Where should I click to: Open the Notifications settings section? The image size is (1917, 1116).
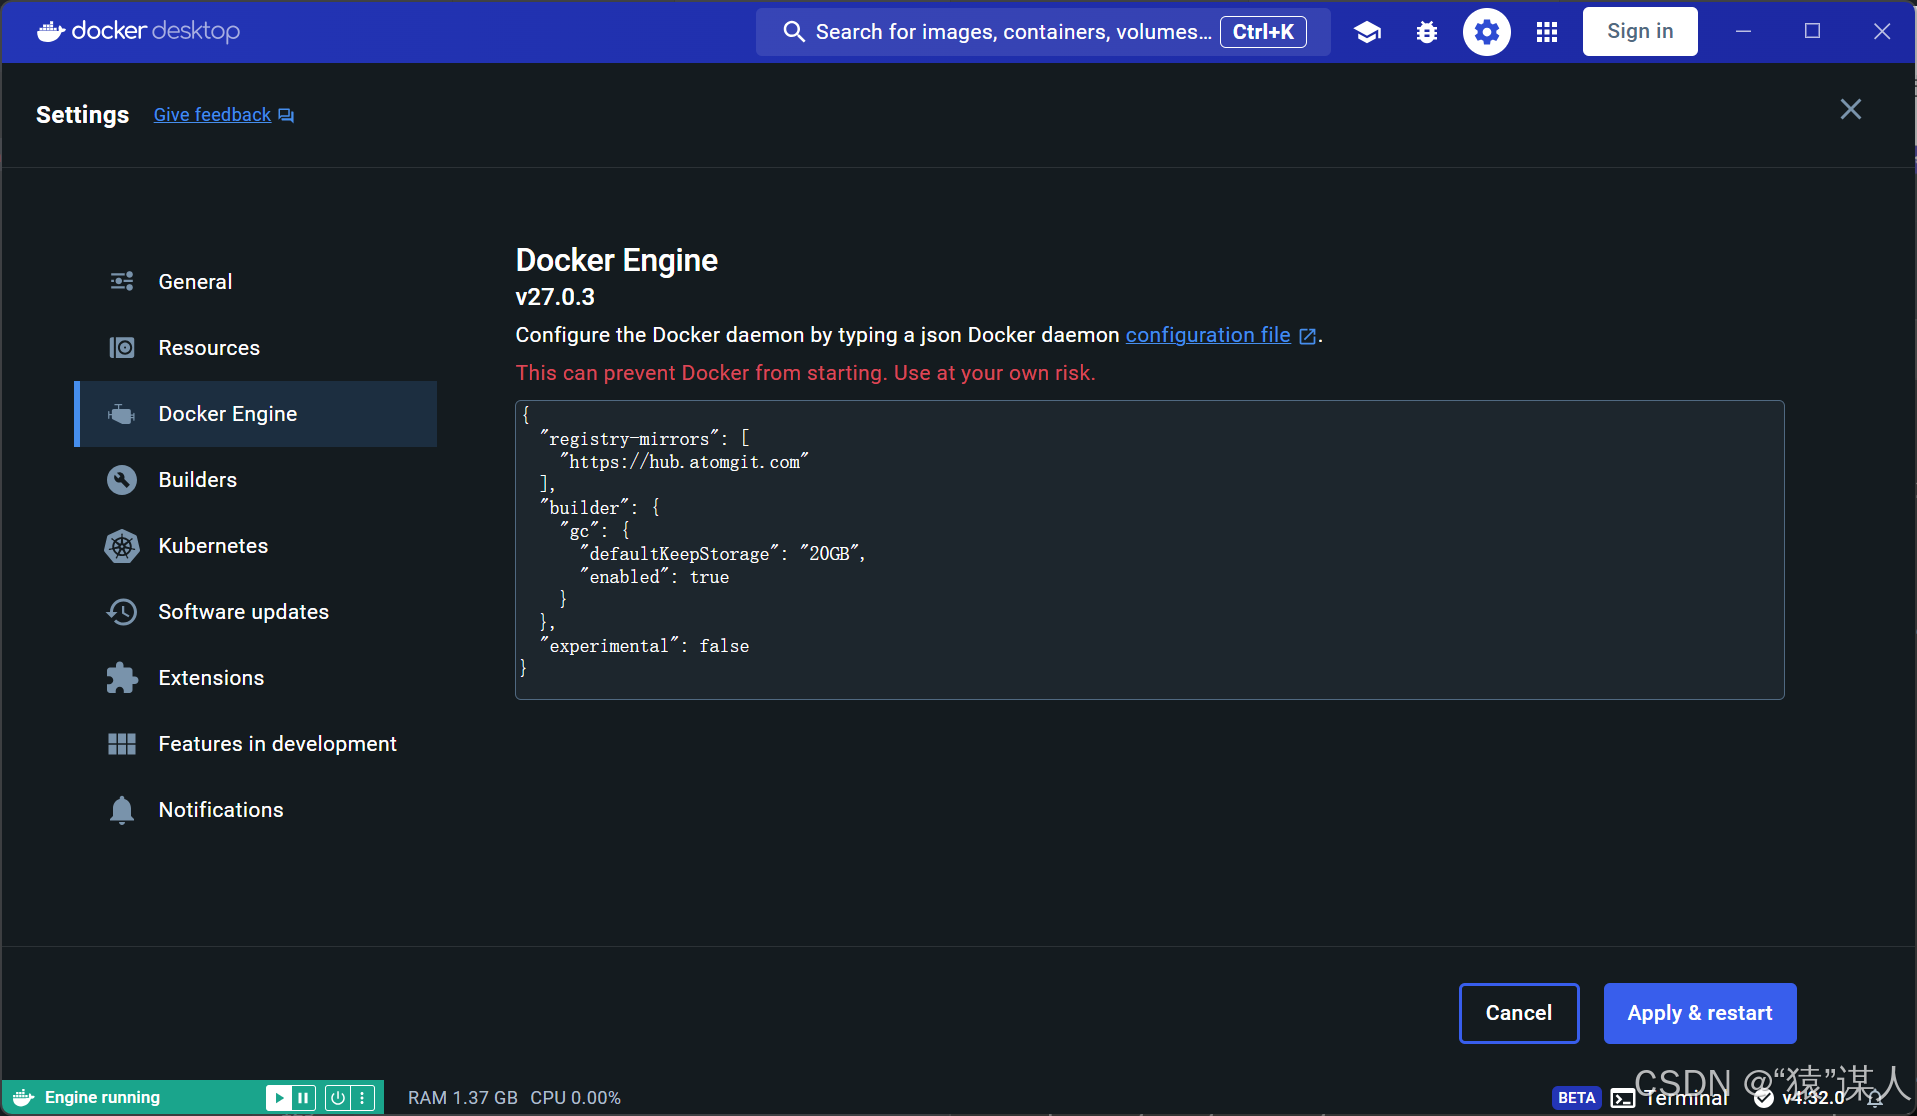click(x=256, y=810)
